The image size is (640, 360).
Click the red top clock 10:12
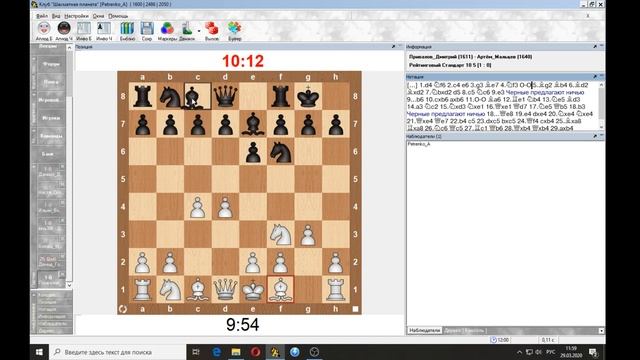click(243, 61)
